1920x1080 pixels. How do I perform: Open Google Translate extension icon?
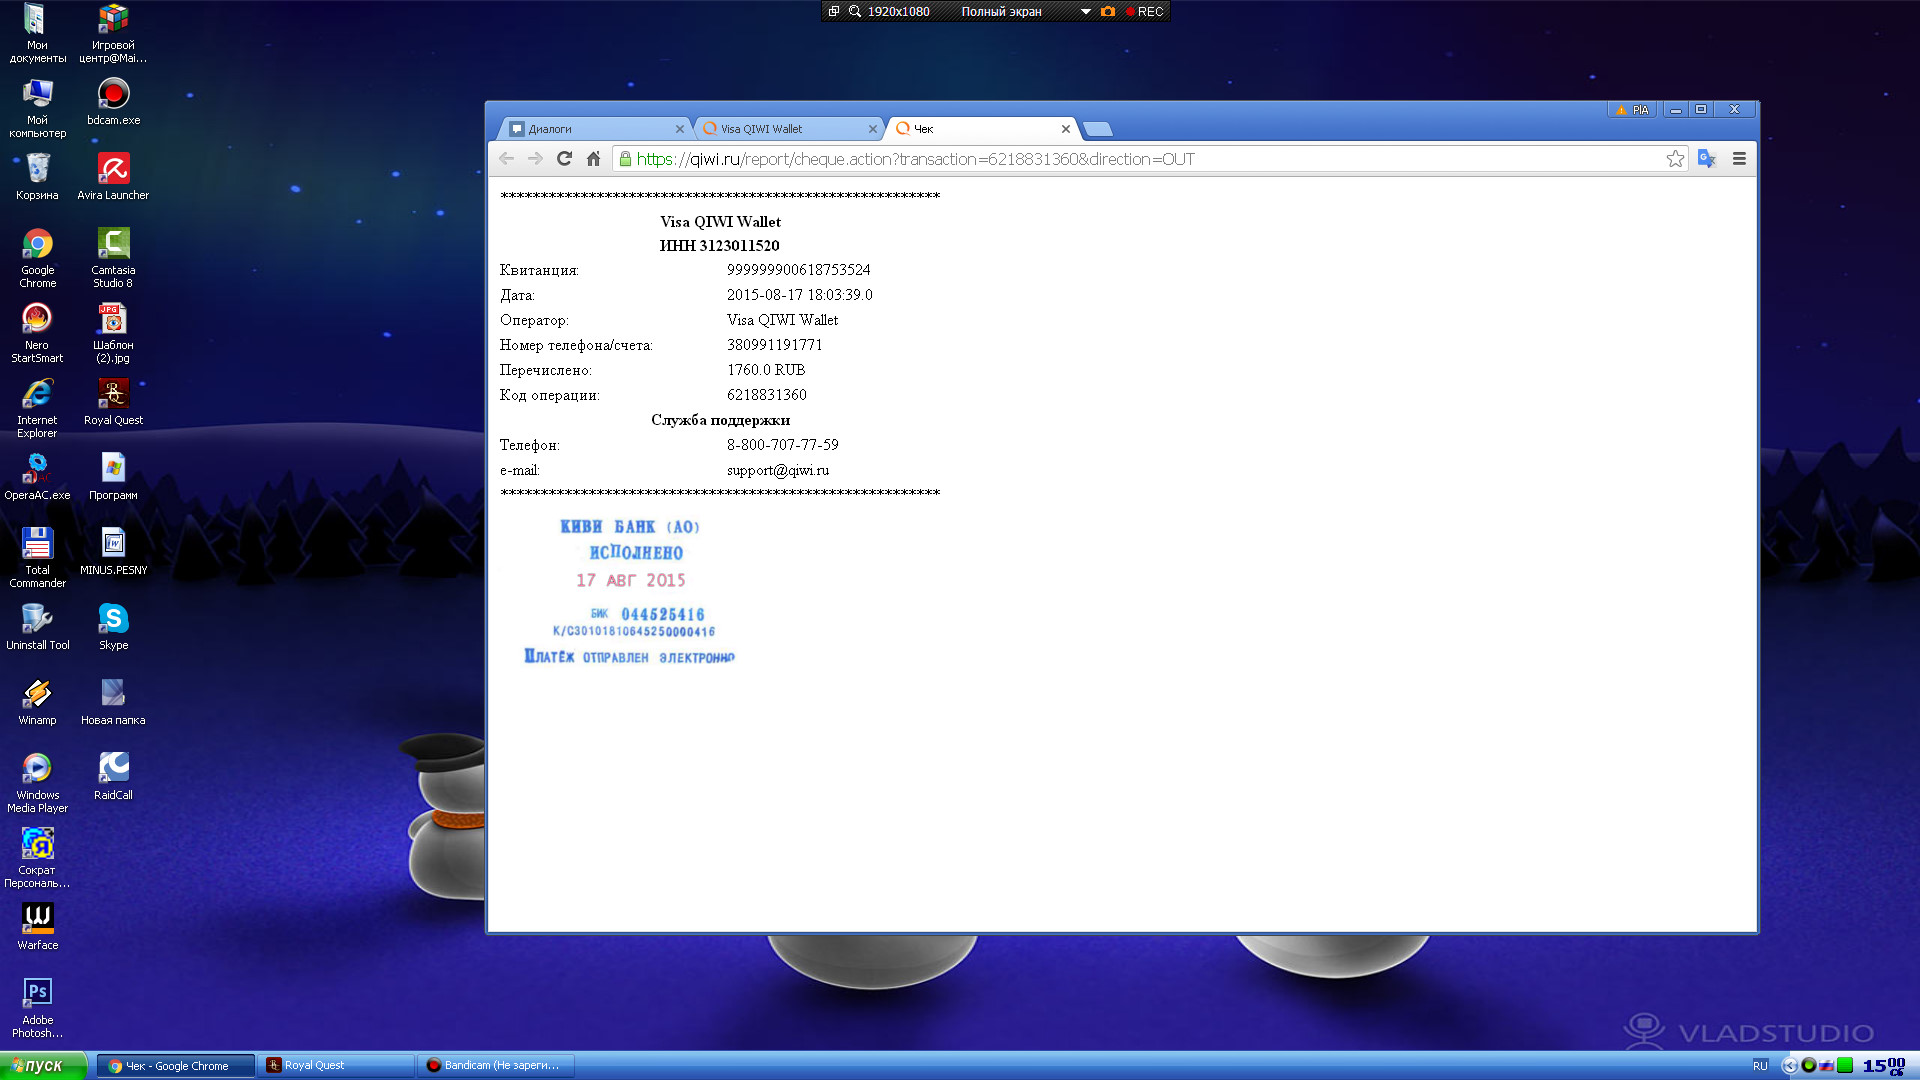[1707, 159]
